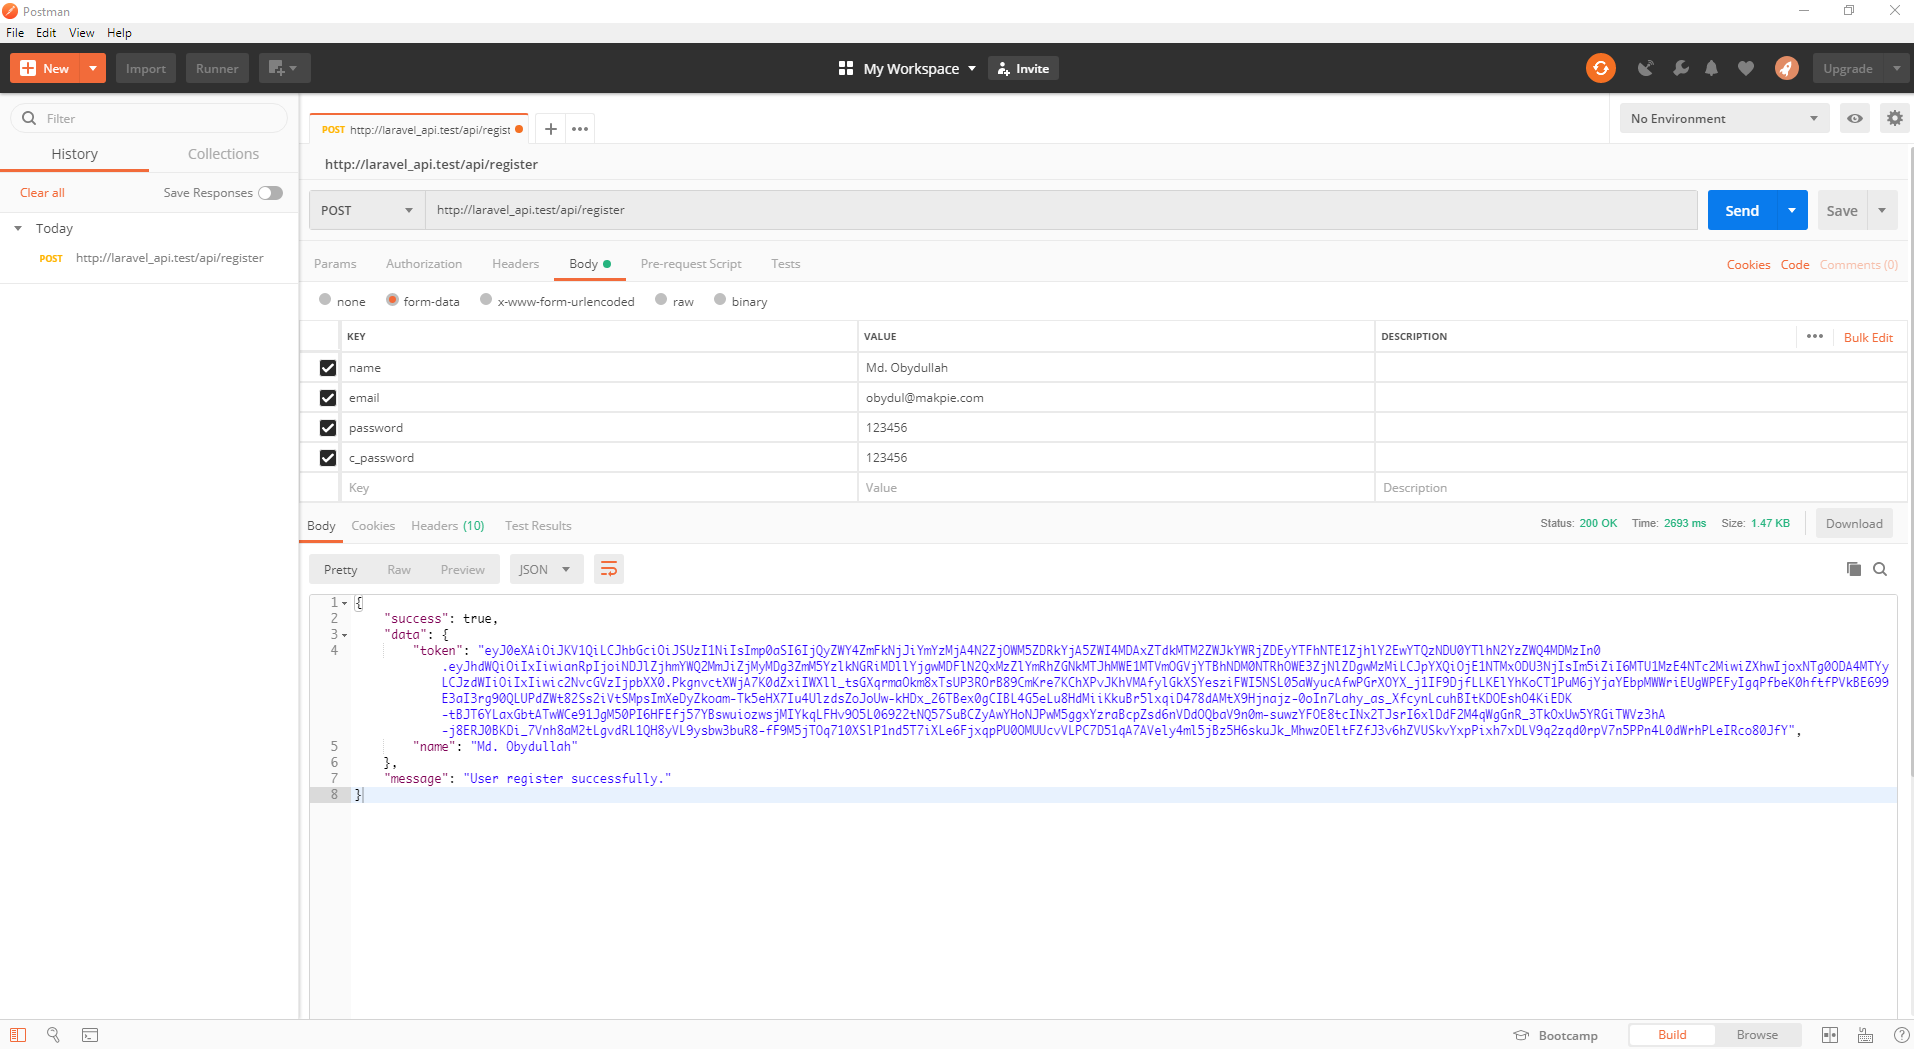Click the Invite button
This screenshot has height=1049, width=1914.
tap(1023, 68)
